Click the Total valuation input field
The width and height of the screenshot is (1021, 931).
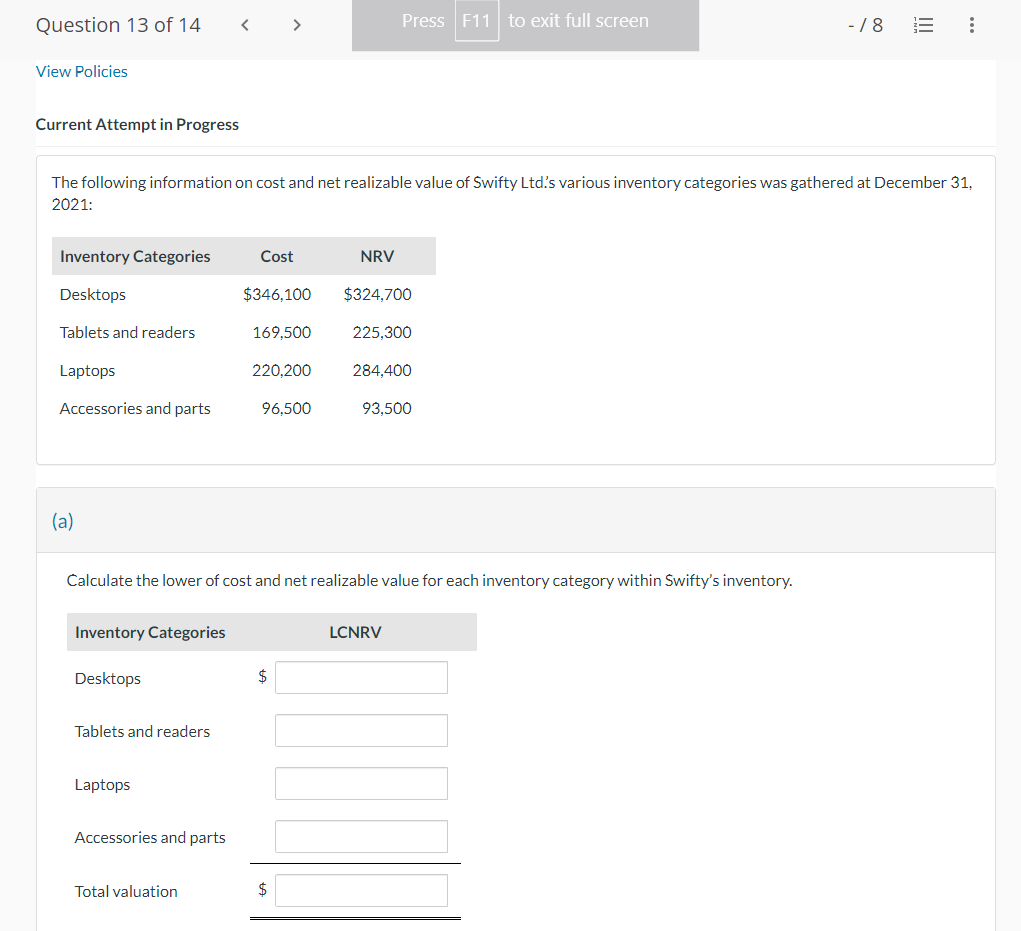[361, 891]
